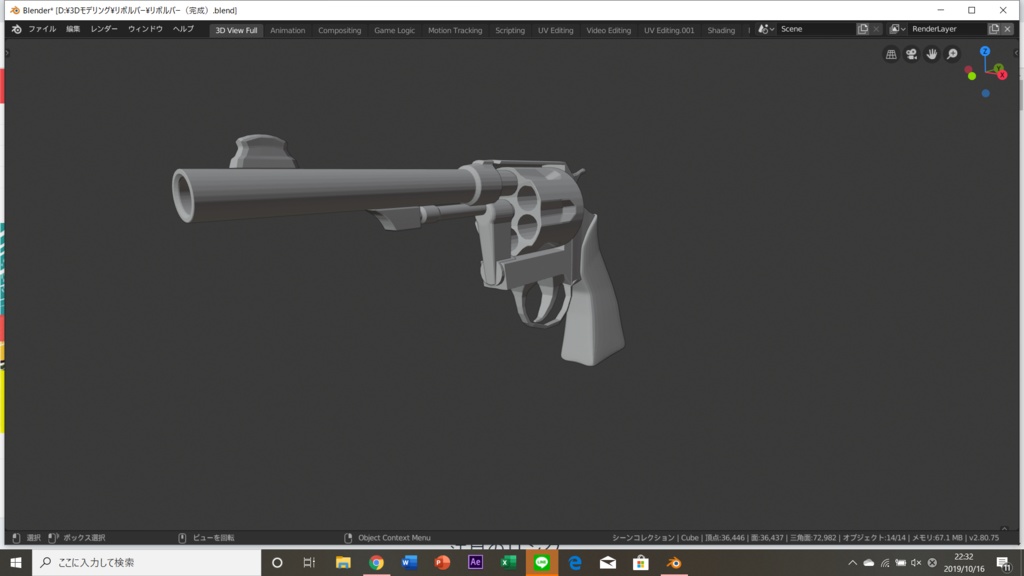Switch to the UV Editing.001 workspace tab
Image resolution: width=1024 pixels, height=576 pixels.
pos(669,30)
